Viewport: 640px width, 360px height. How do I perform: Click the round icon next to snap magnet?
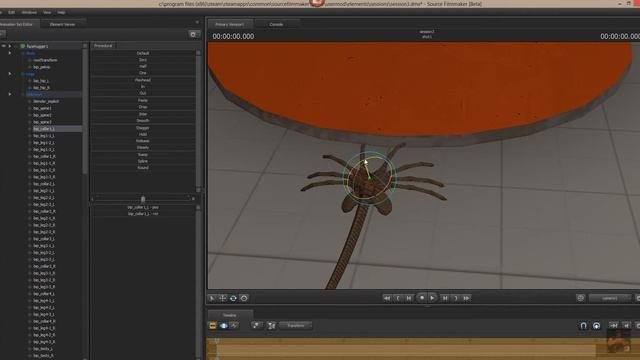[x=596, y=325]
